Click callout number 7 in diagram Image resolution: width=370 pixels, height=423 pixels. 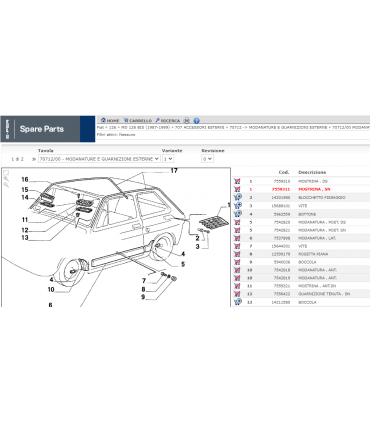point(144,281)
